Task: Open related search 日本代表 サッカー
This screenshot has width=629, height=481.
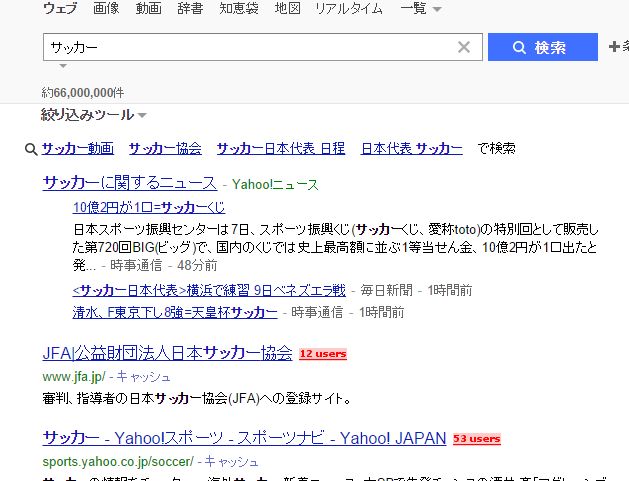Action: [x=412, y=148]
